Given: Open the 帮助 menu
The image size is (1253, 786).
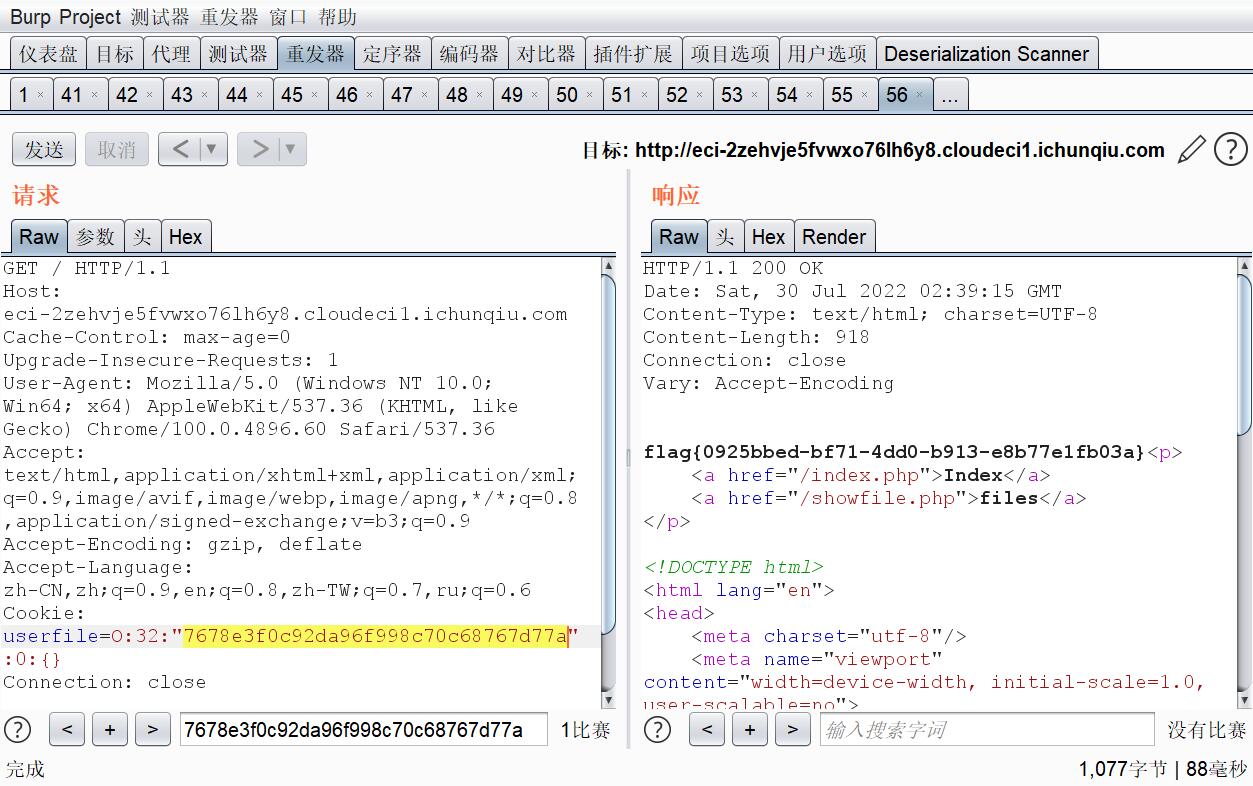Looking at the screenshot, I should click(338, 17).
